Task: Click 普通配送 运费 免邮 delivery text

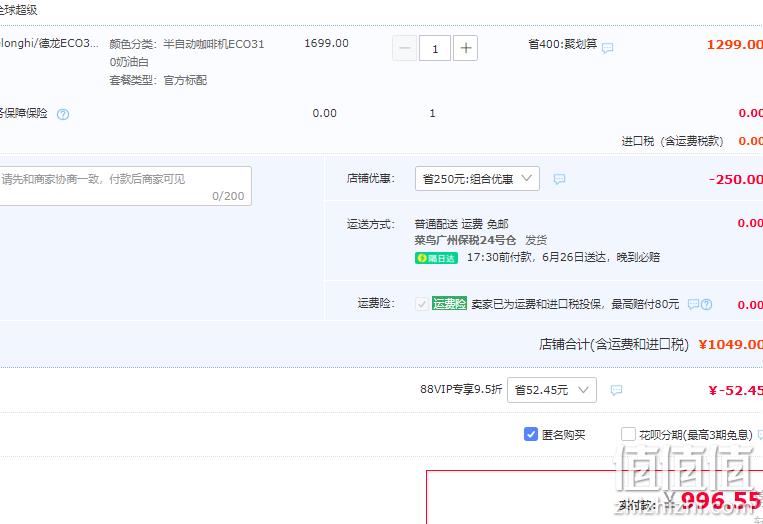Action: click(x=461, y=224)
